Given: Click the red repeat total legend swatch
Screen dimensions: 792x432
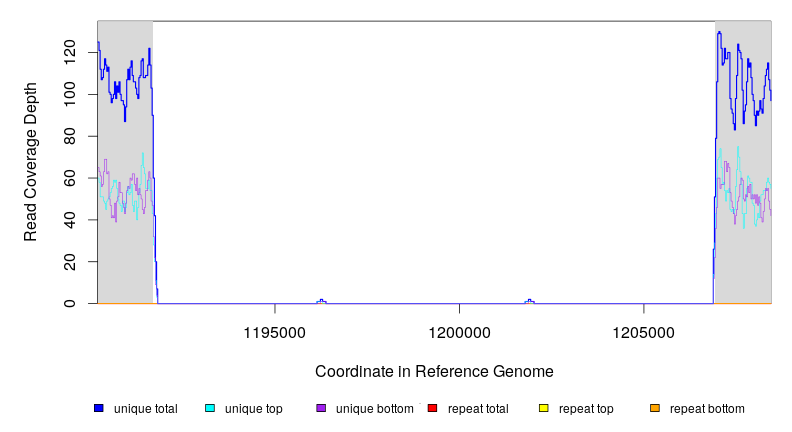Looking at the screenshot, I should tap(432, 408).
